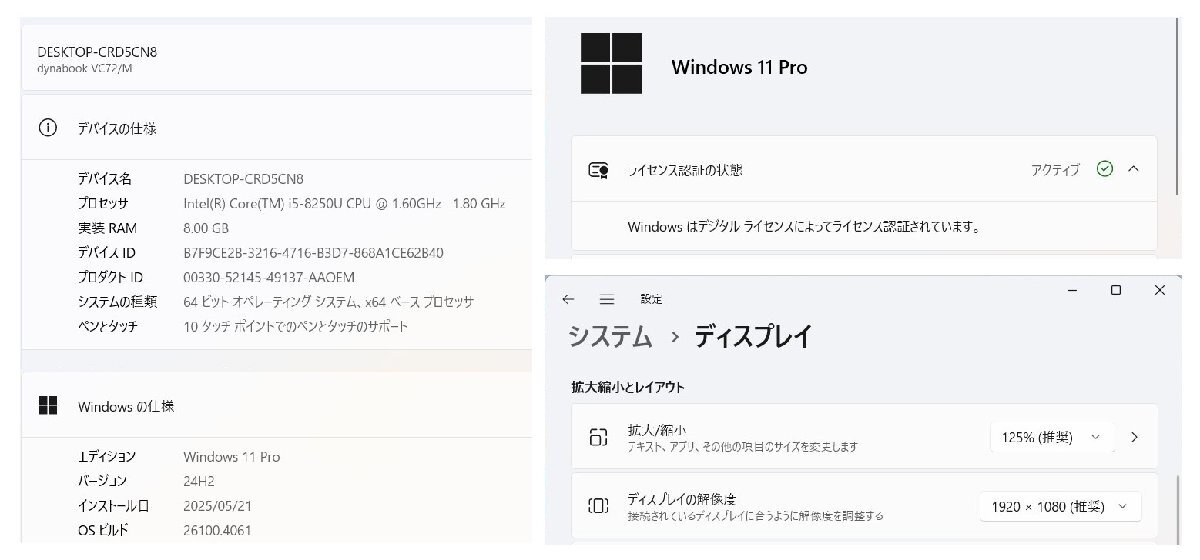Click the 拡大縮小とレイアウト heading
Viewport: 1200px width, 560px height.
pos(628,387)
